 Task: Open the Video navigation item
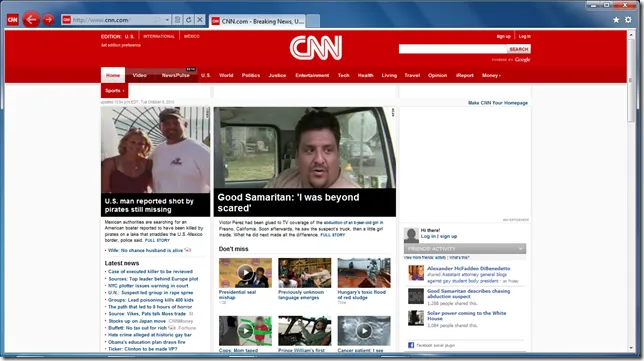pos(140,75)
